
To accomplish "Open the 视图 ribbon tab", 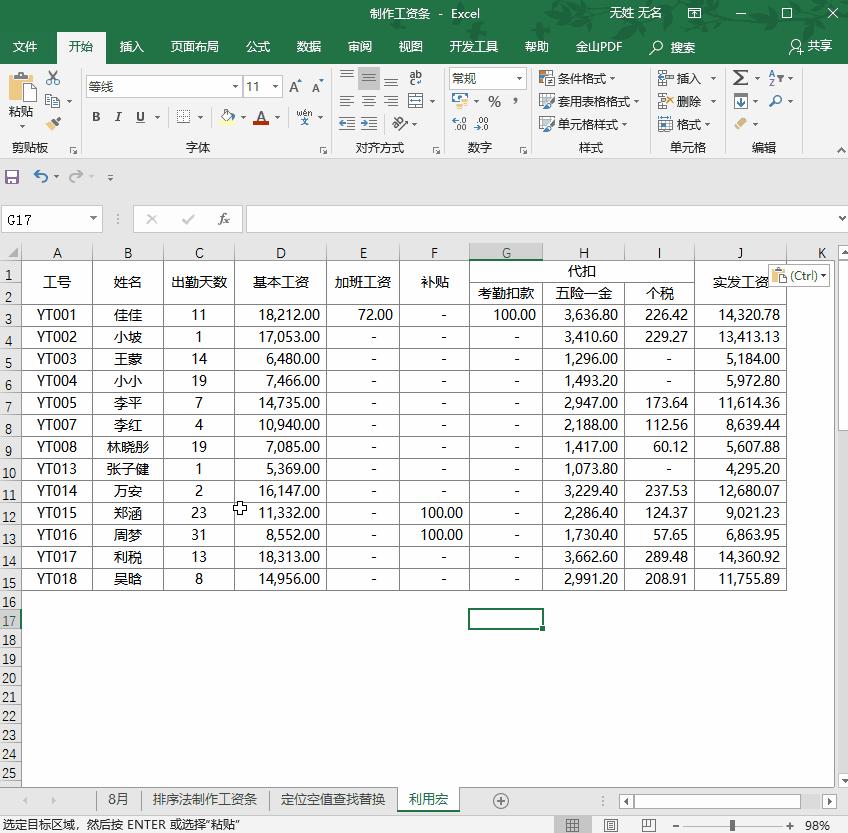I will pyautogui.click(x=411, y=46).
